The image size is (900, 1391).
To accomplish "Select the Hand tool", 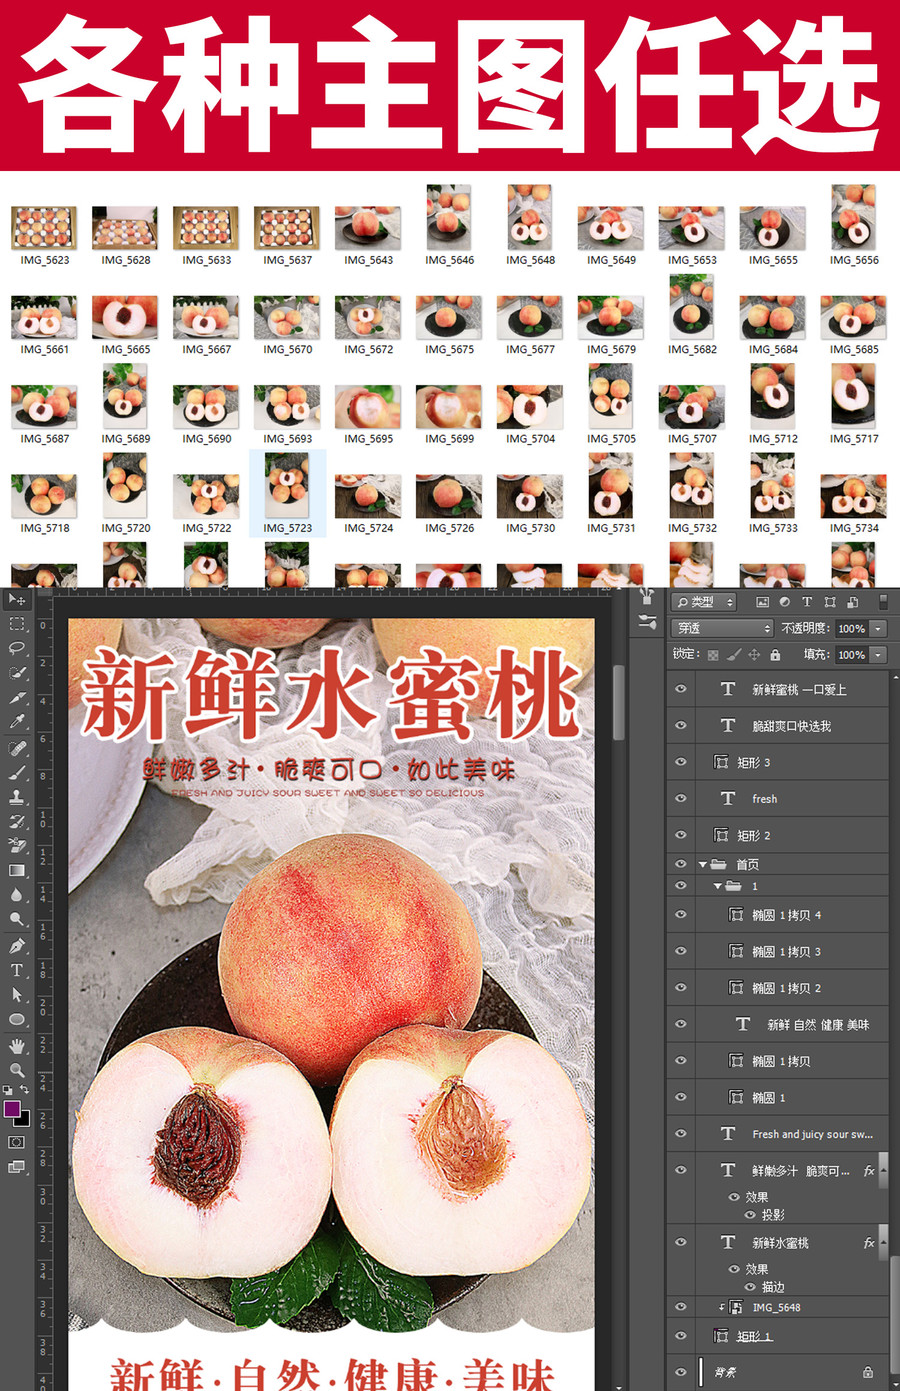I will click(17, 1046).
